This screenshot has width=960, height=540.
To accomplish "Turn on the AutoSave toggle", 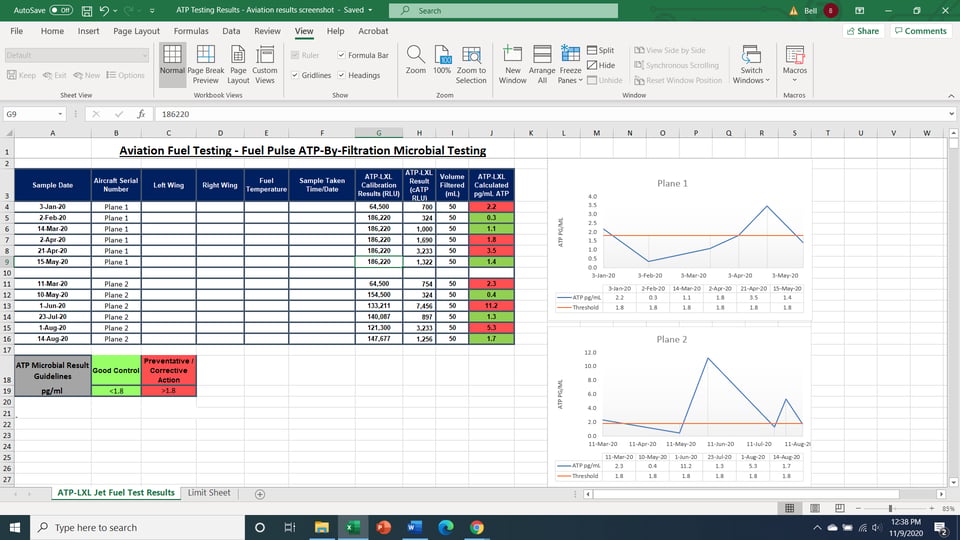I will tap(61, 10).
